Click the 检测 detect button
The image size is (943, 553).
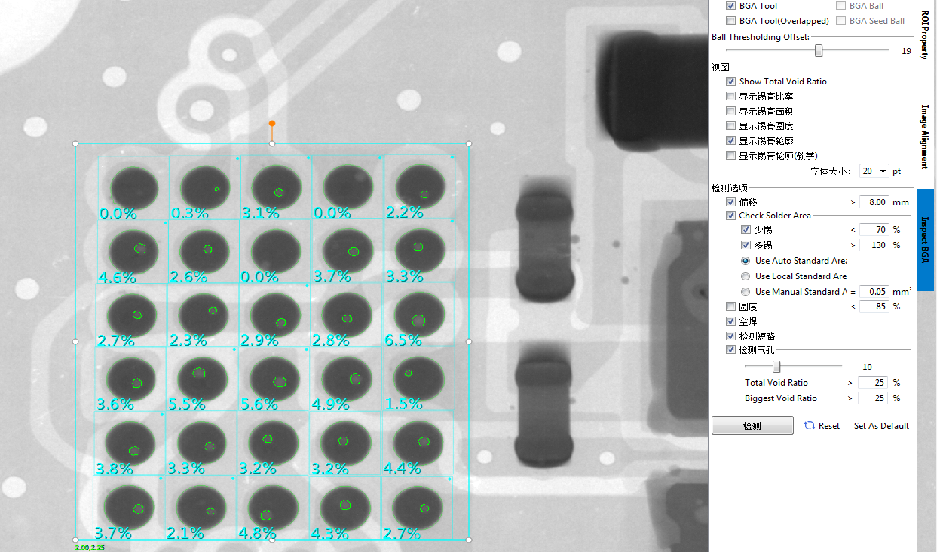coord(752,426)
